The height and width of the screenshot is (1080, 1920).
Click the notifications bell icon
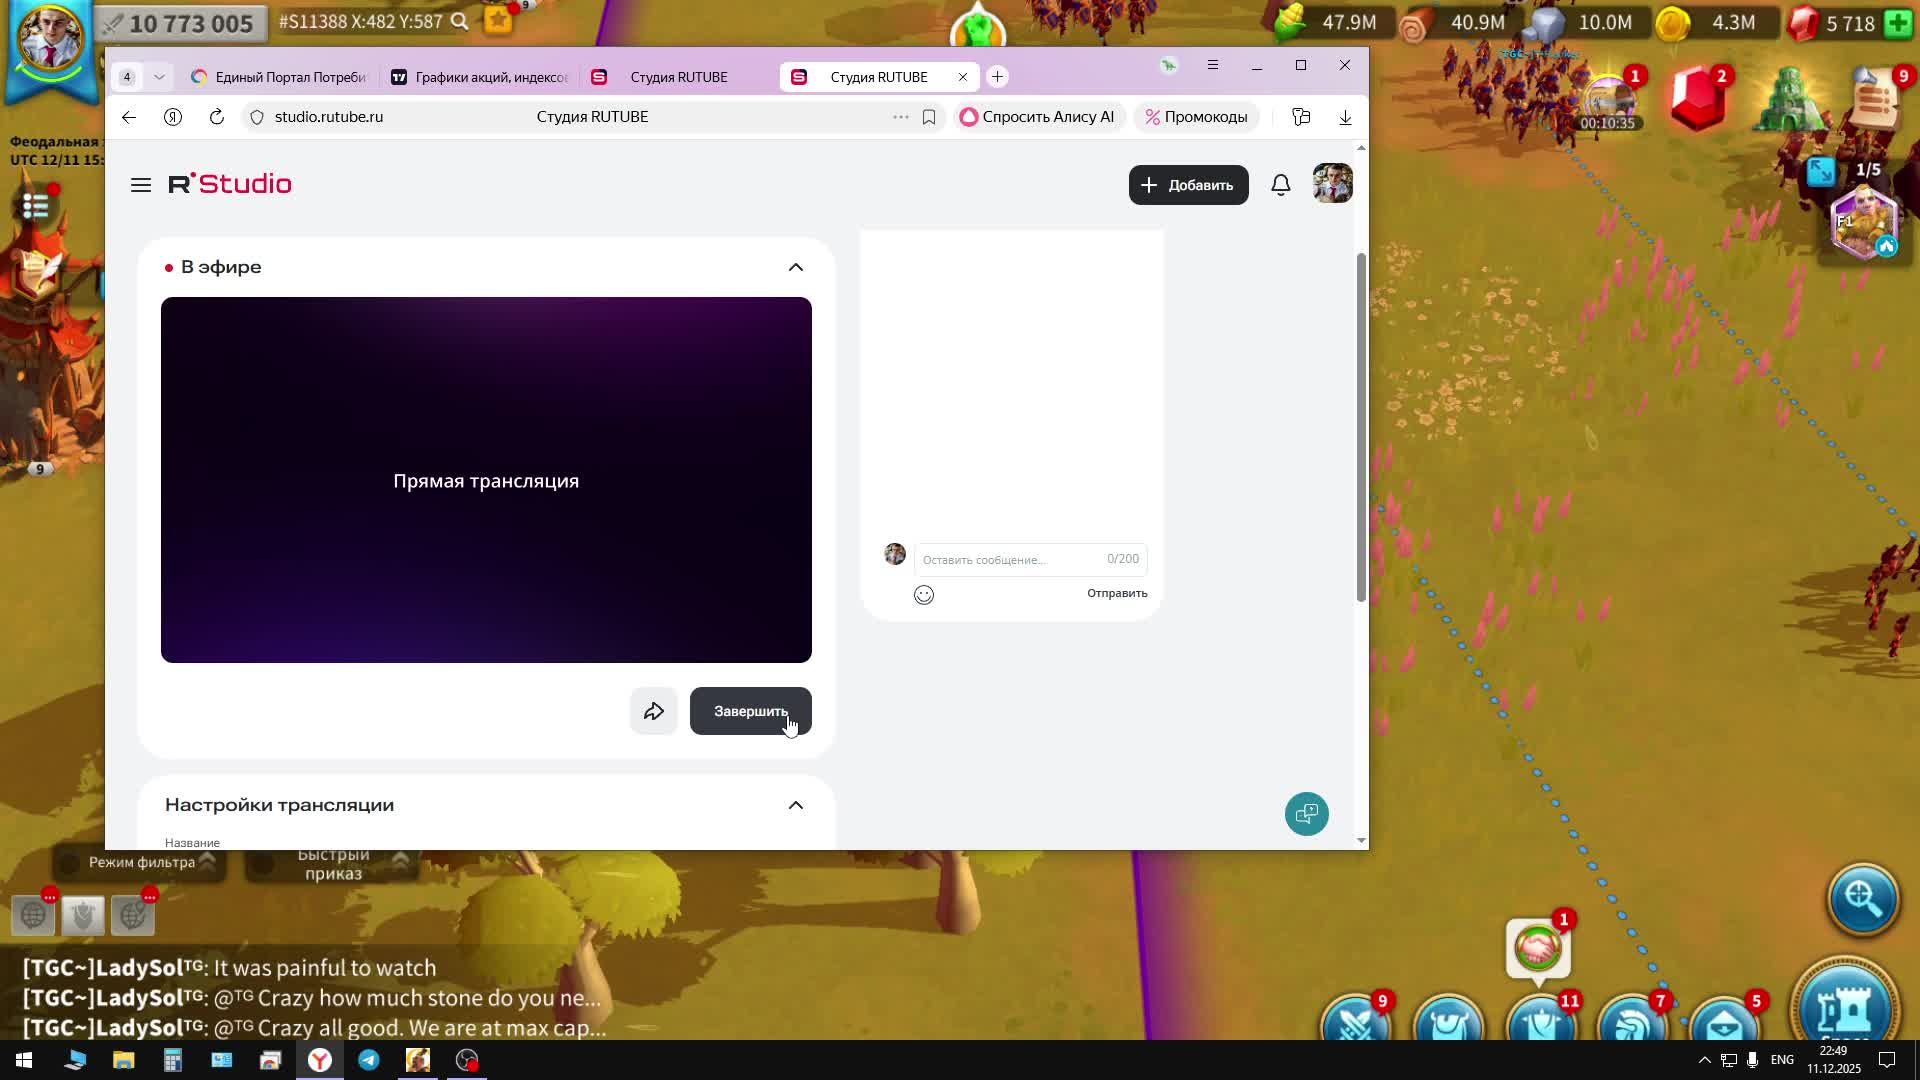tap(1281, 185)
